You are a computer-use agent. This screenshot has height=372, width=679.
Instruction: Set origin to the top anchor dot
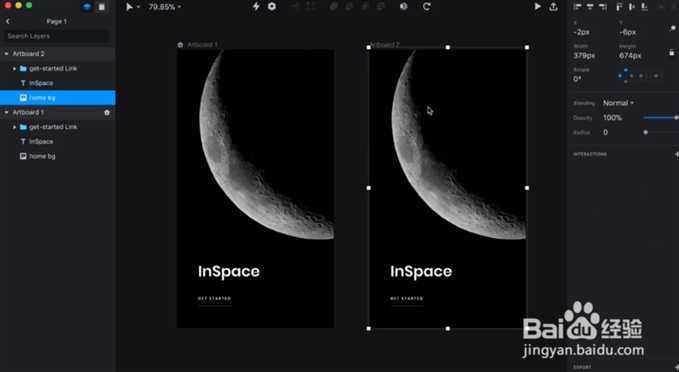(x=626, y=70)
